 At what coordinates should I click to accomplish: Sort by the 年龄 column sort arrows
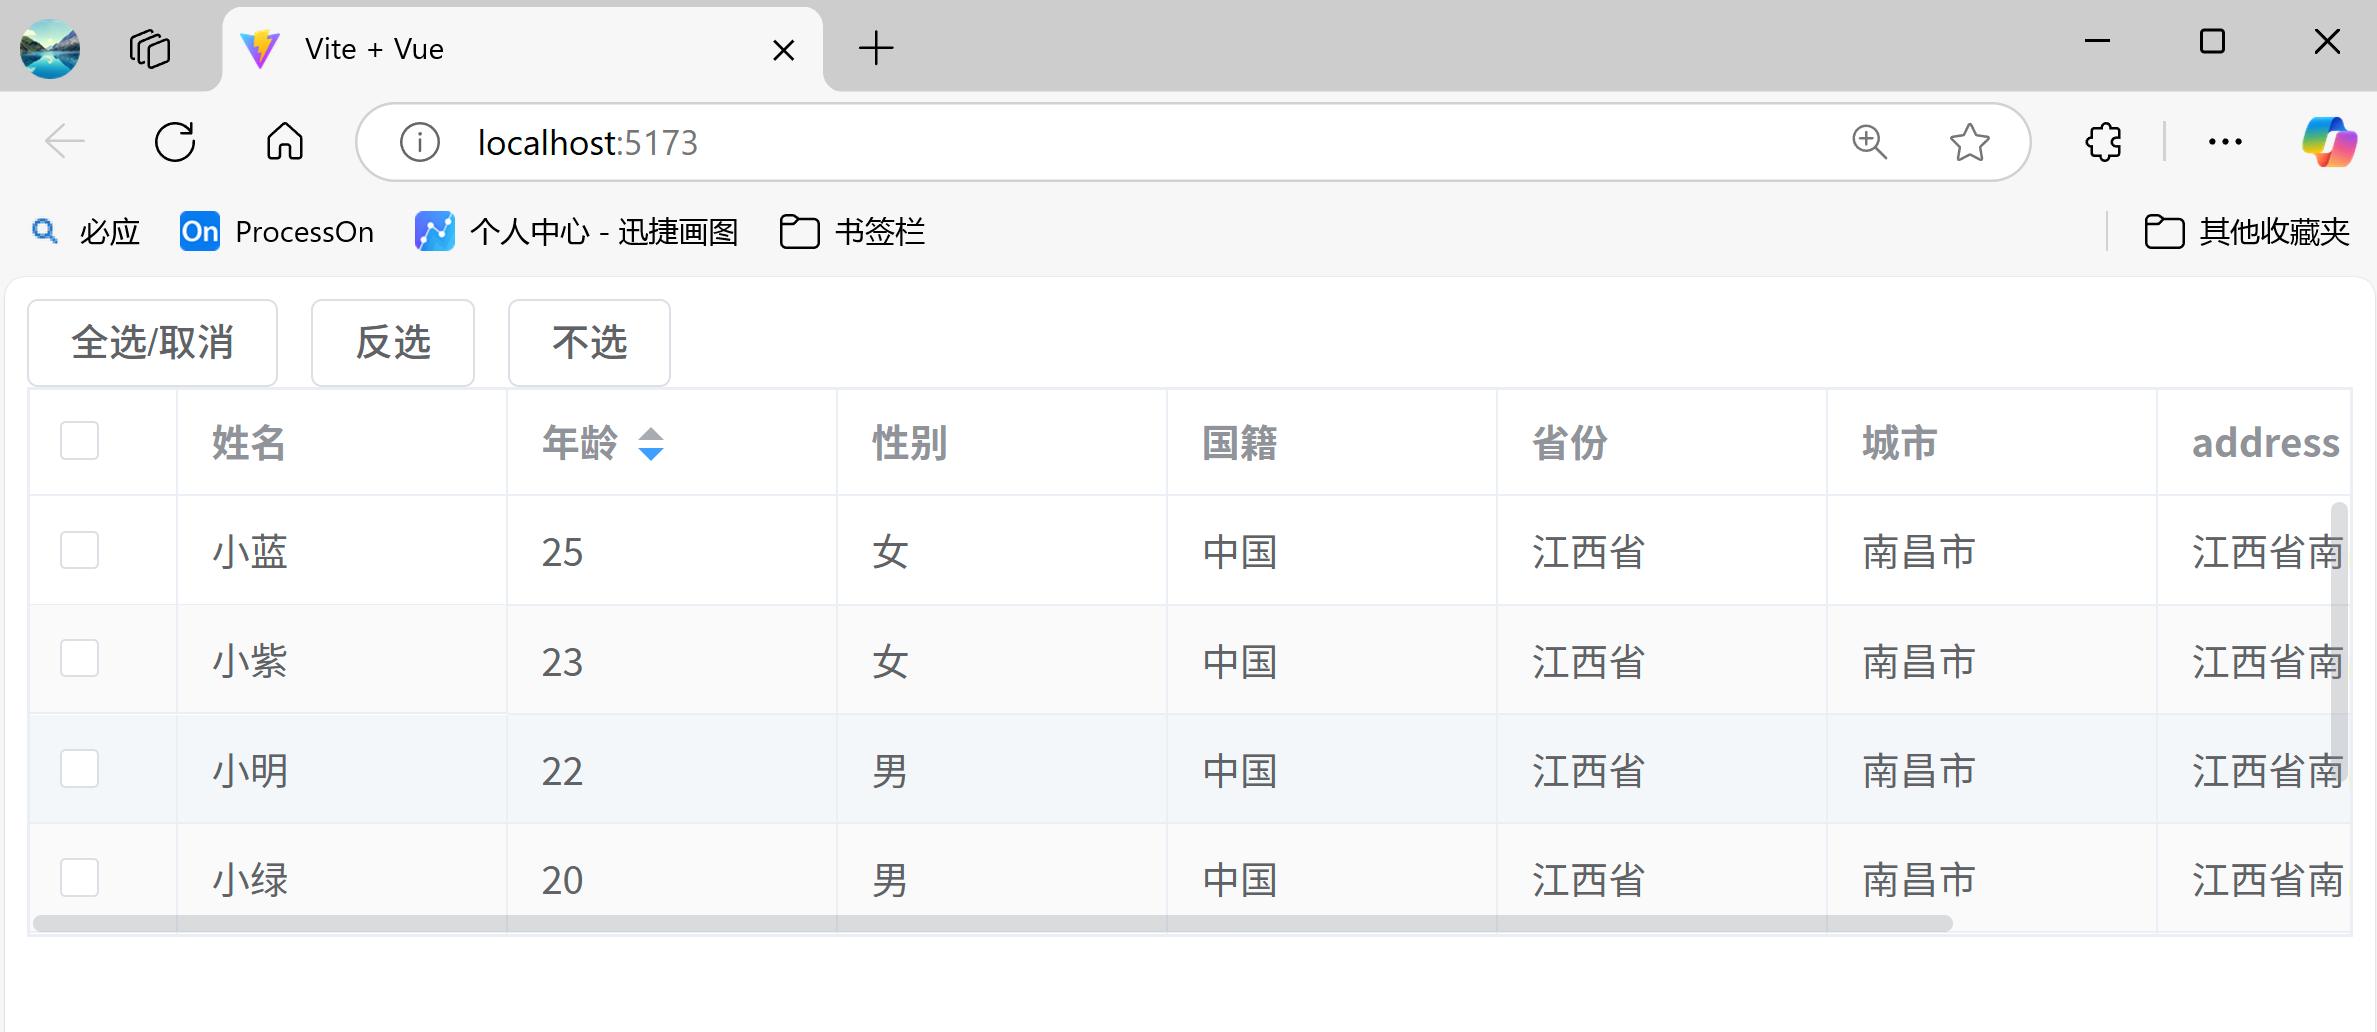point(651,443)
